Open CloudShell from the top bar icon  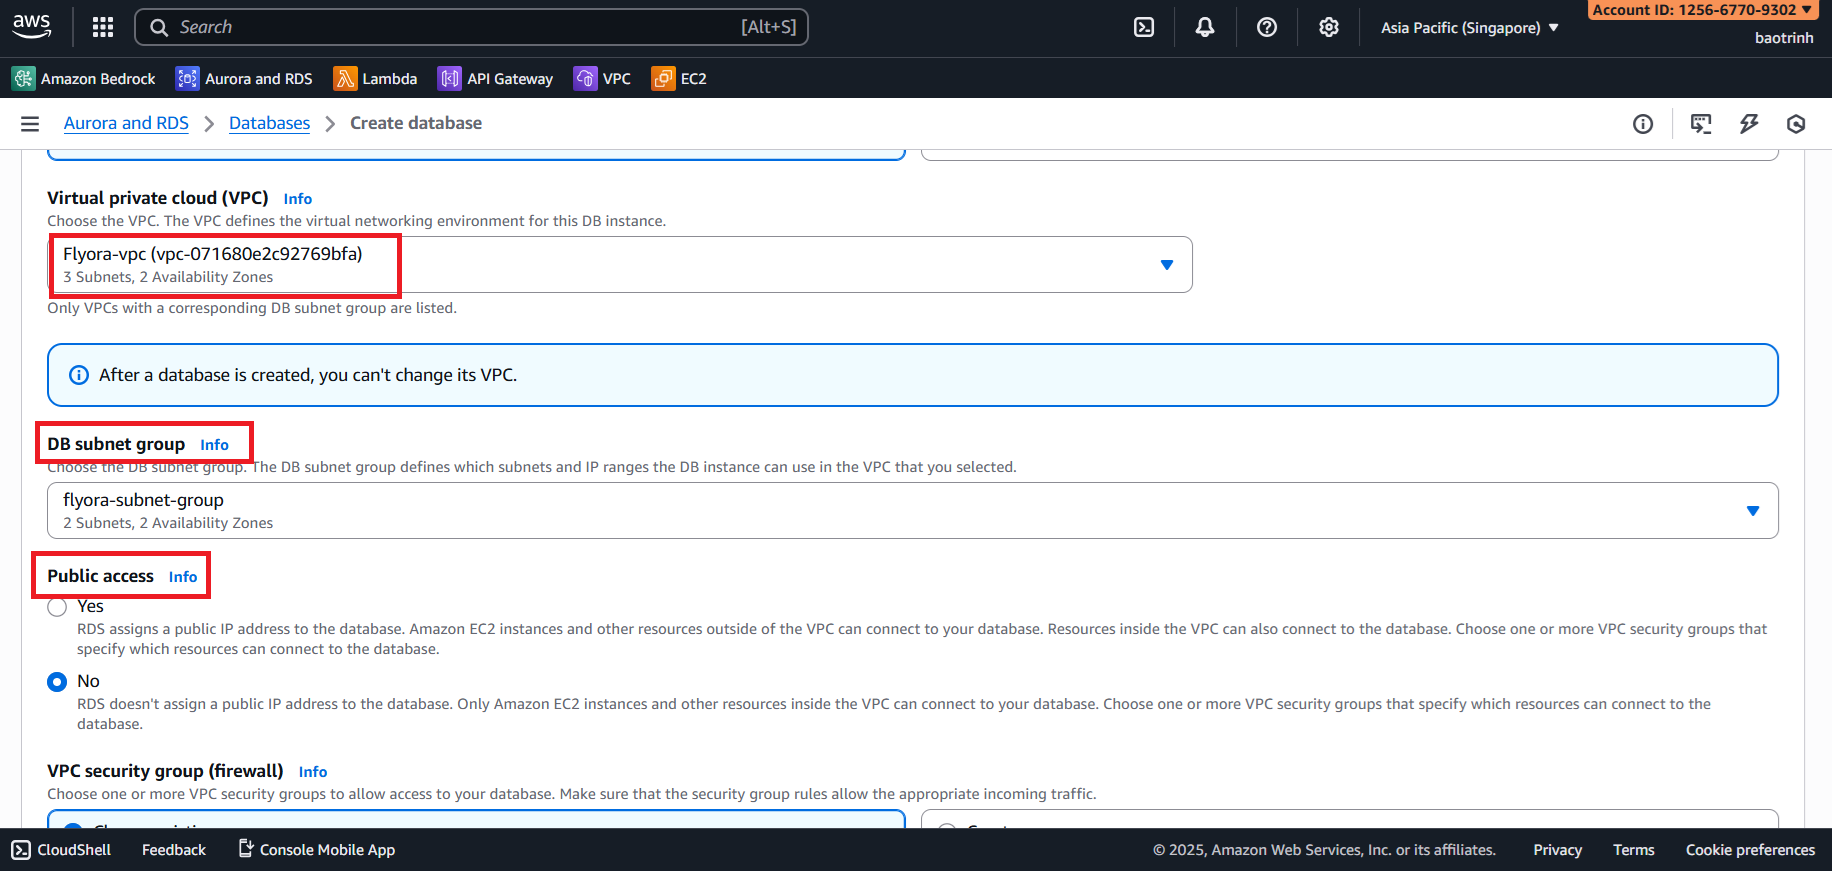(x=1144, y=27)
